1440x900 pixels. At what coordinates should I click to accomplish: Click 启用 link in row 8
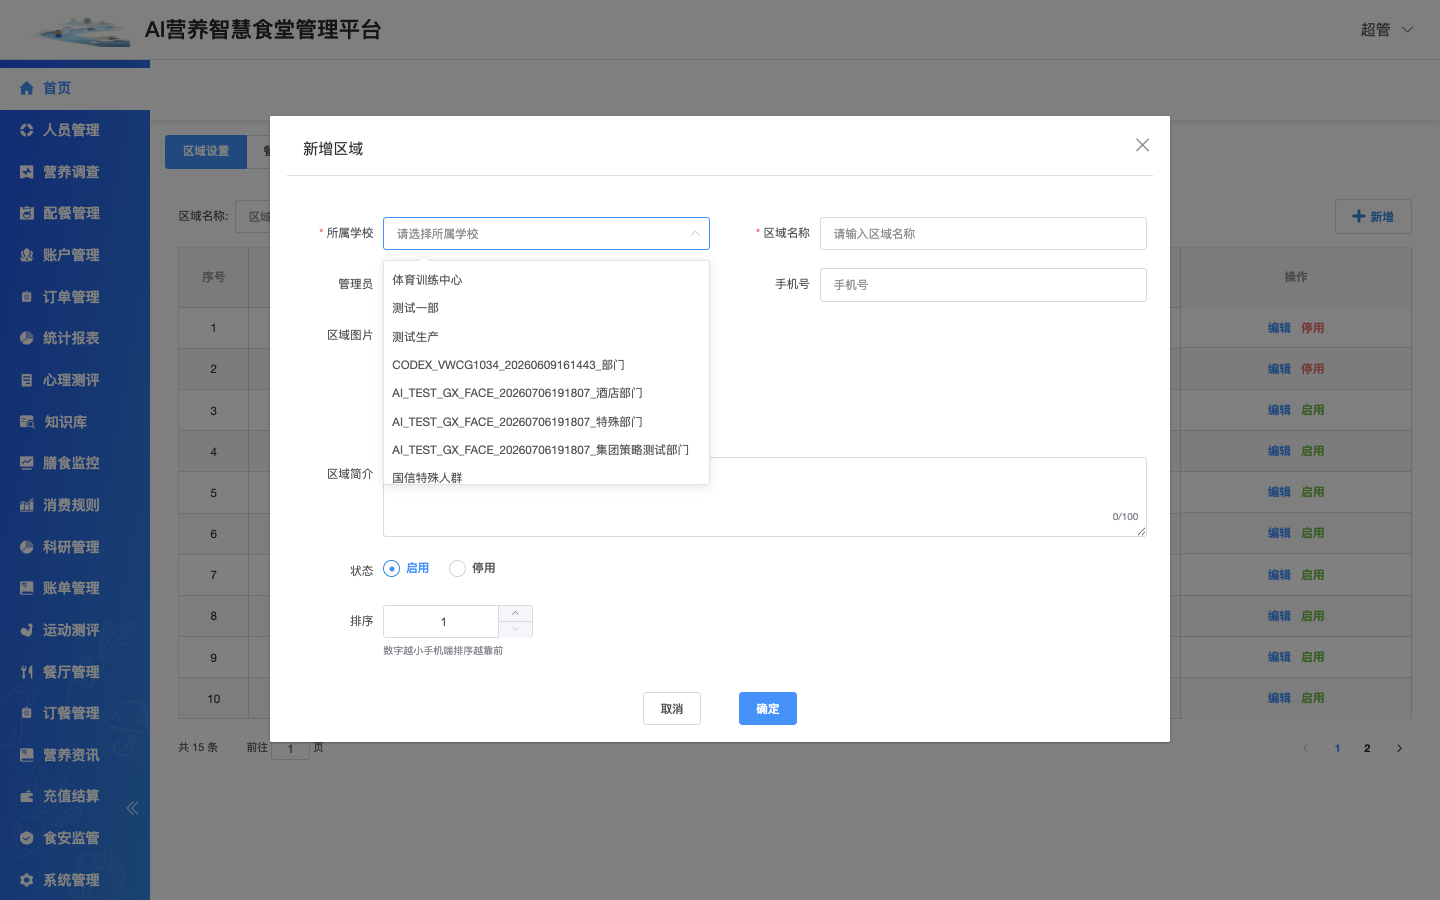pyautogui.click(x=1312, y=616)
